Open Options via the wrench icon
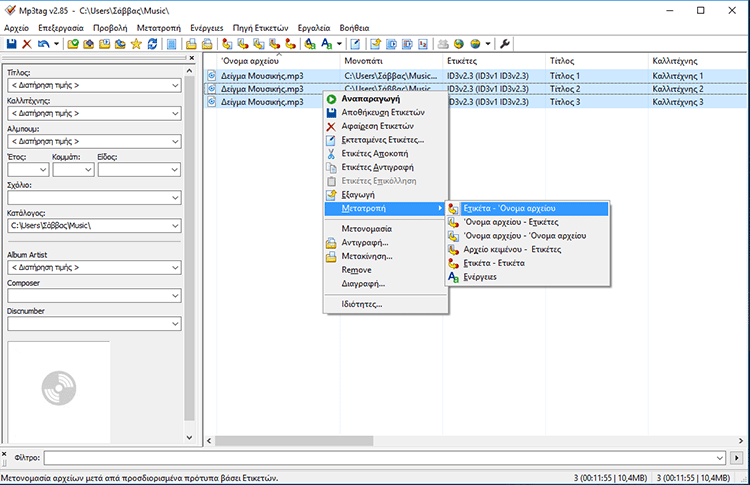750x485 pixels. pos(505,44)
